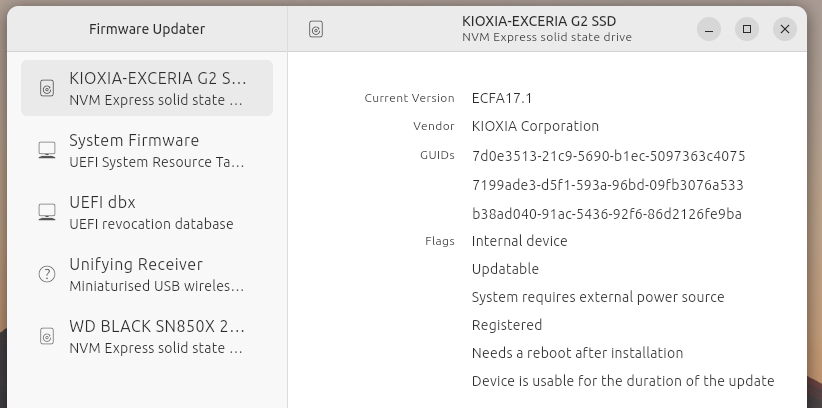Maximize the Firmware Updater window
This screenshot has width=822, height=408.
click(x=747, y=29)
